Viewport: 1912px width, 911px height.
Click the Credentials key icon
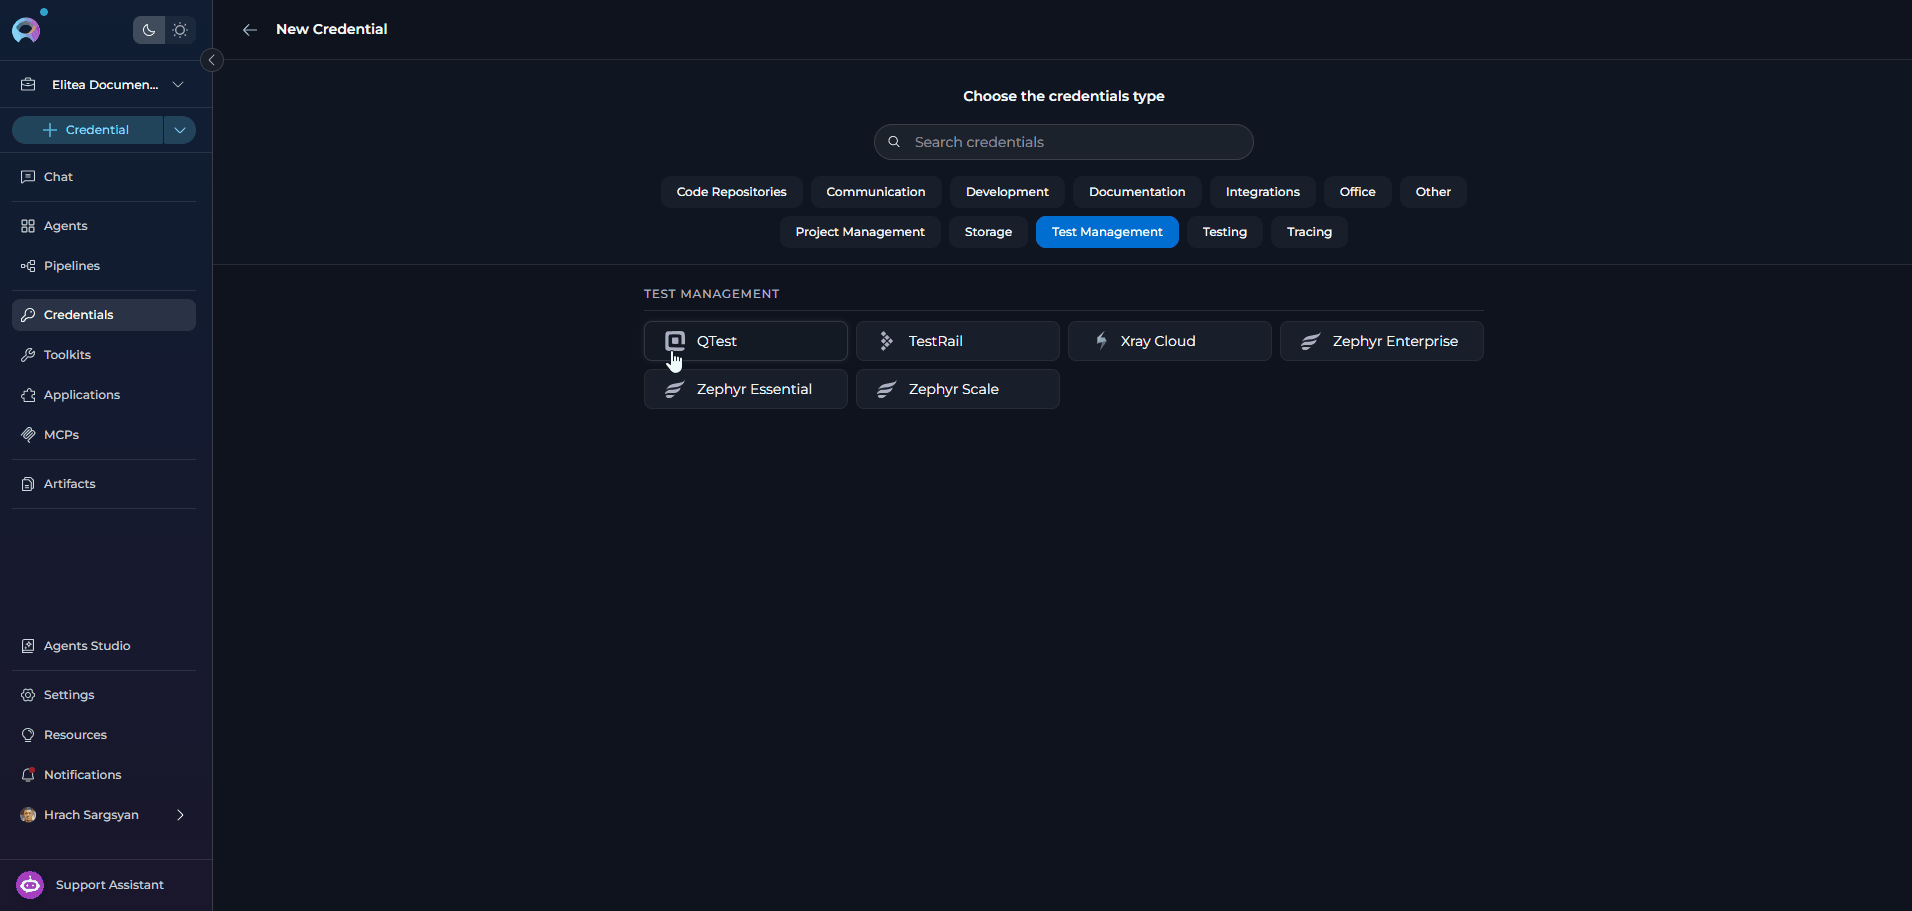(28, 315)
